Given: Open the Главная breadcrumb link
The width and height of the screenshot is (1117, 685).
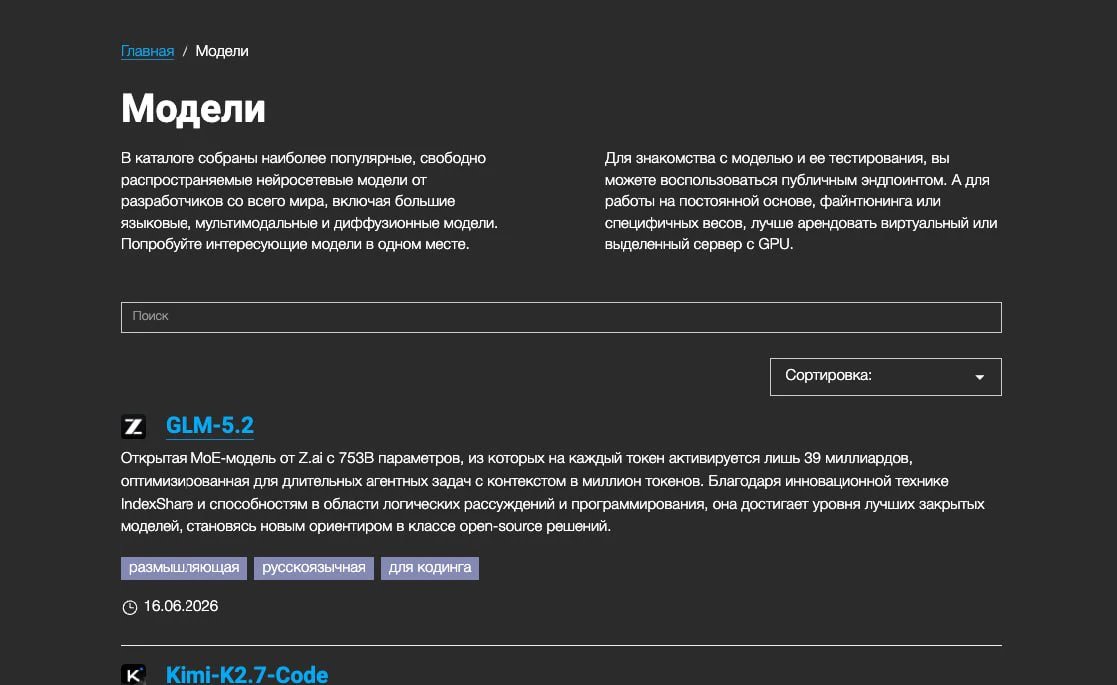Looking at the screenshot, I should click(x=147, y=51).
